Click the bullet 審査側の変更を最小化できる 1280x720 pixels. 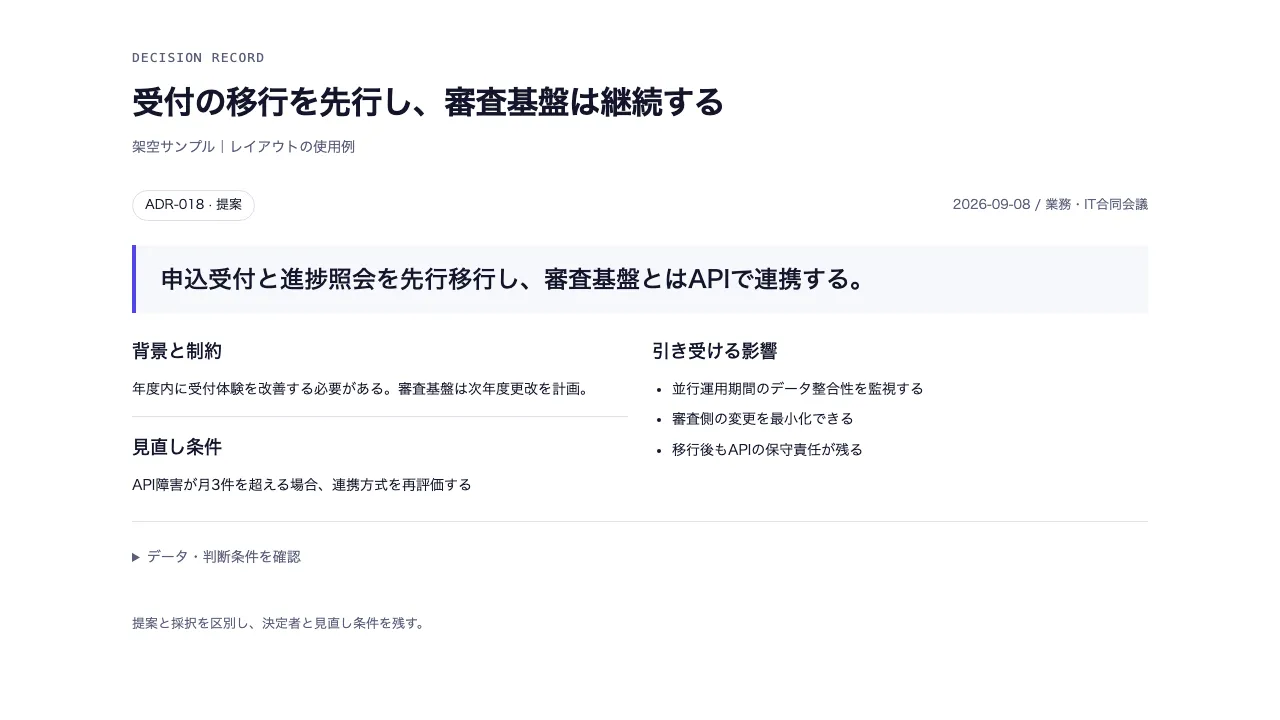coord(763,419)
